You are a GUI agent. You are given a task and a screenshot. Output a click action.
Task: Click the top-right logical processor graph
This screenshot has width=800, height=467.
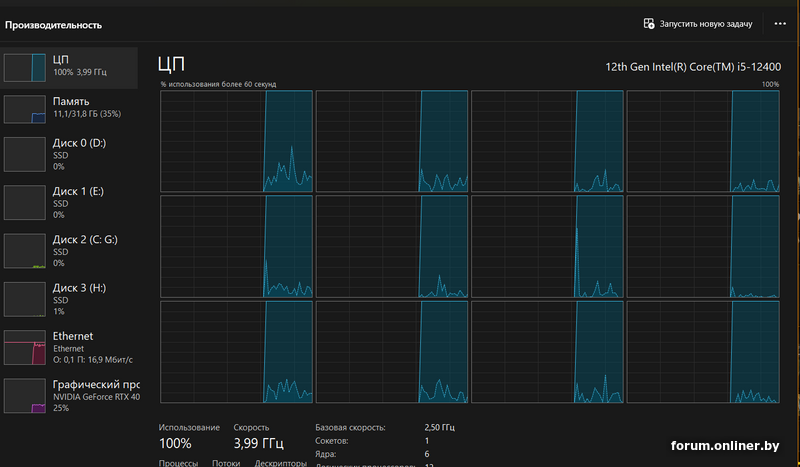point(703,141)
